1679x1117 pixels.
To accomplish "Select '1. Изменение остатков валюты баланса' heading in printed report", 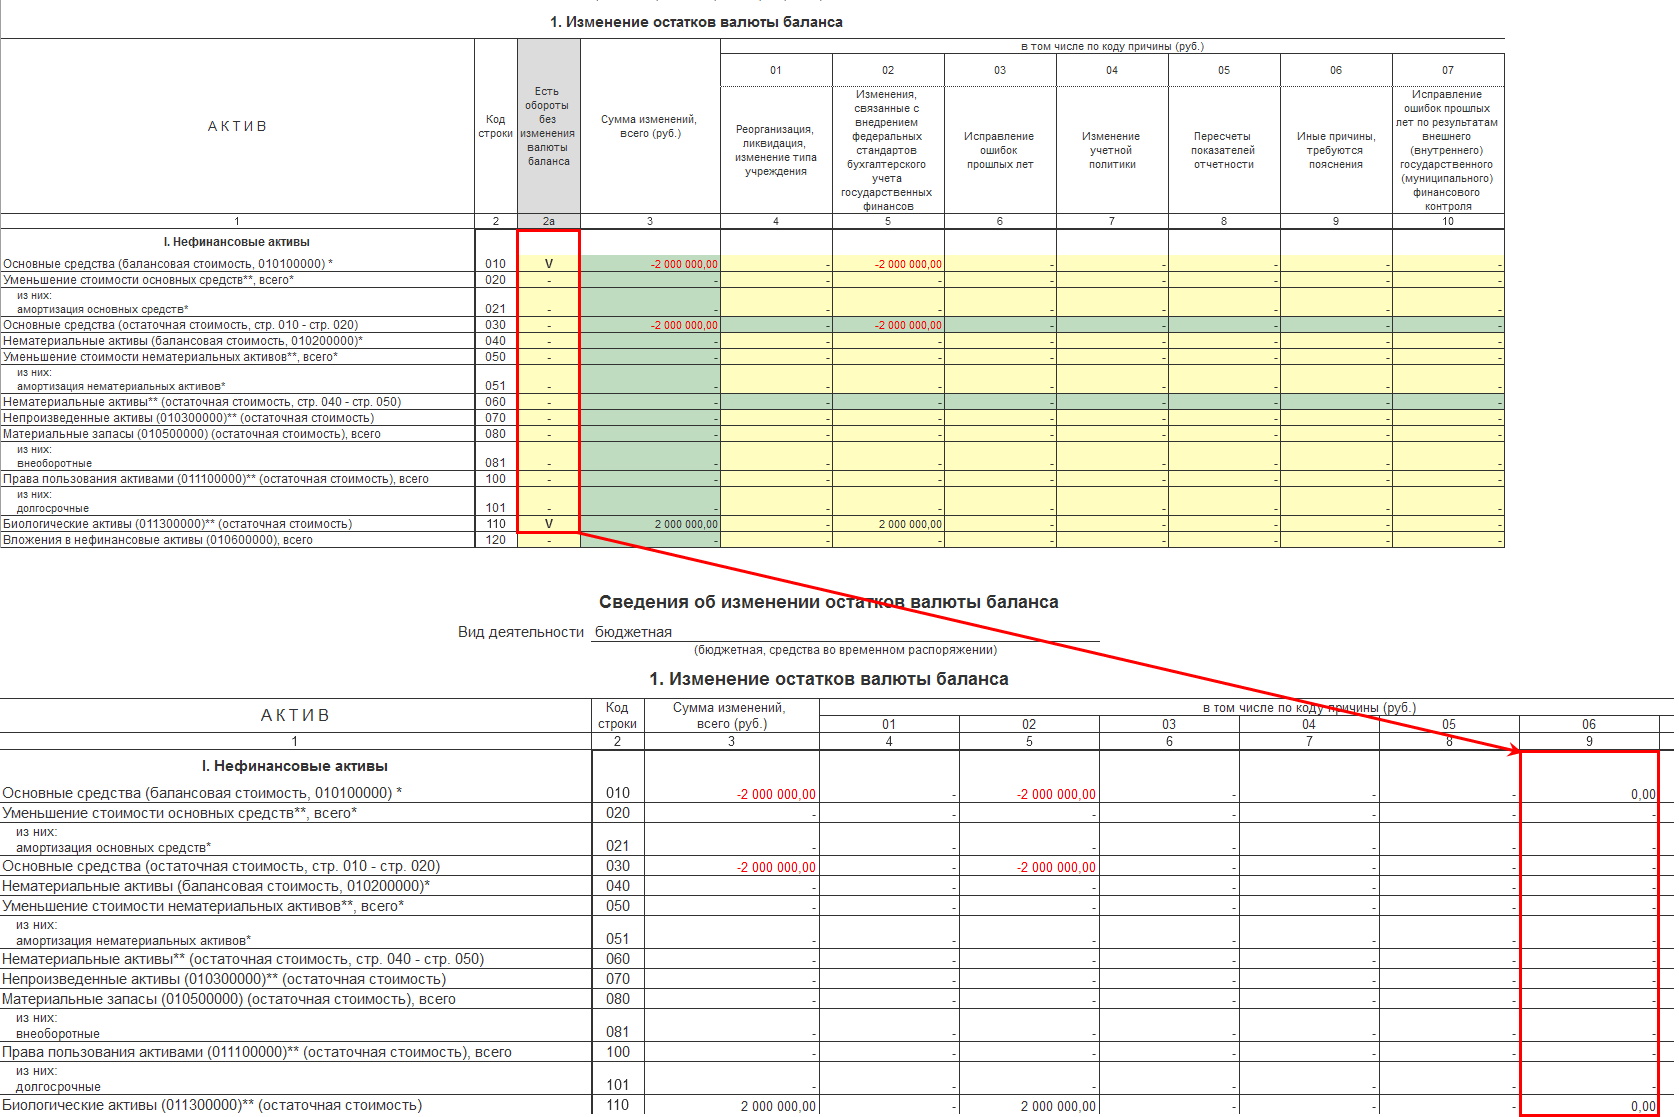I will pyautogui.click(x=829, y=679).
